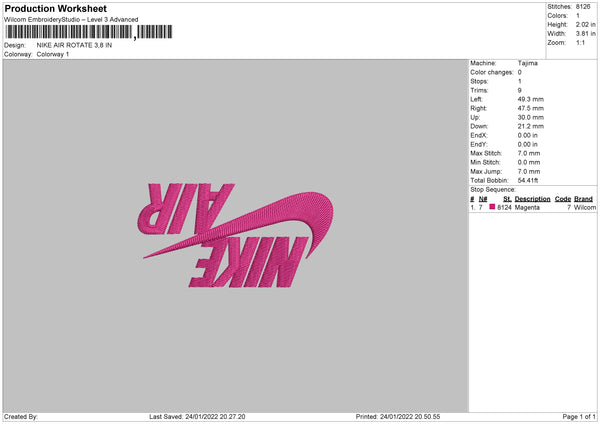Click the Up value '30.0 mm'
600x424 pixels.
(531, 117)
